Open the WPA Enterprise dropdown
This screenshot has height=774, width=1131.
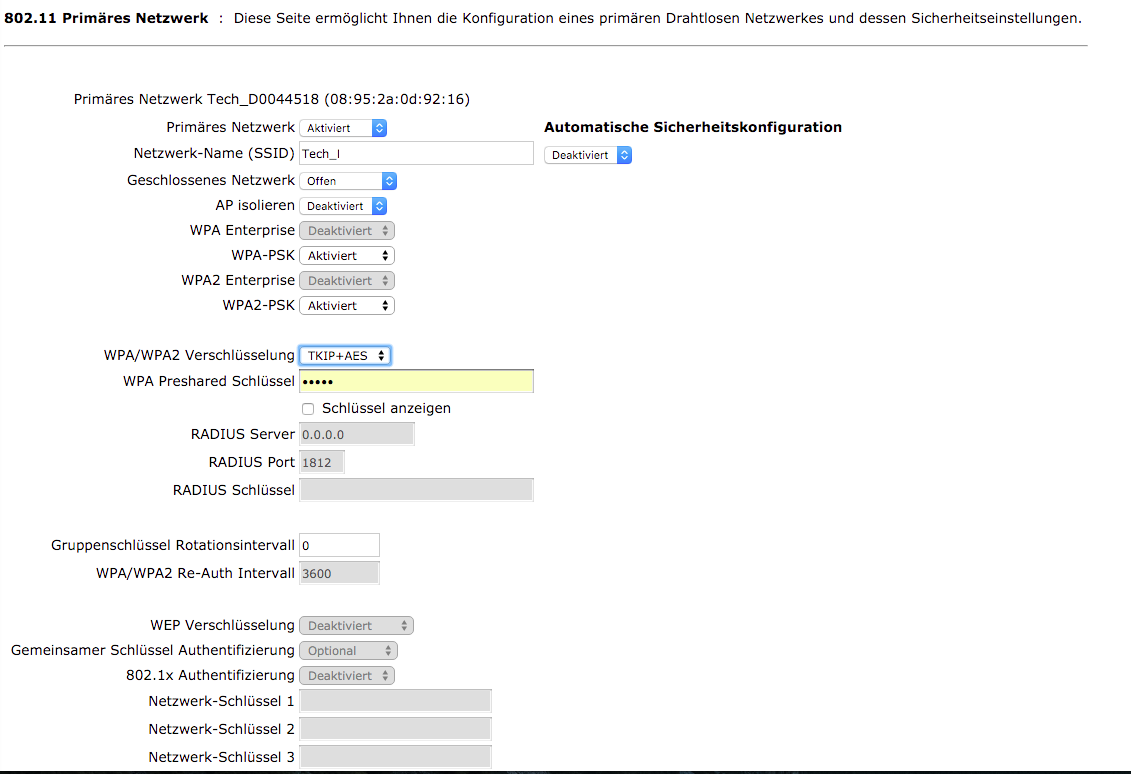[347, 231]
